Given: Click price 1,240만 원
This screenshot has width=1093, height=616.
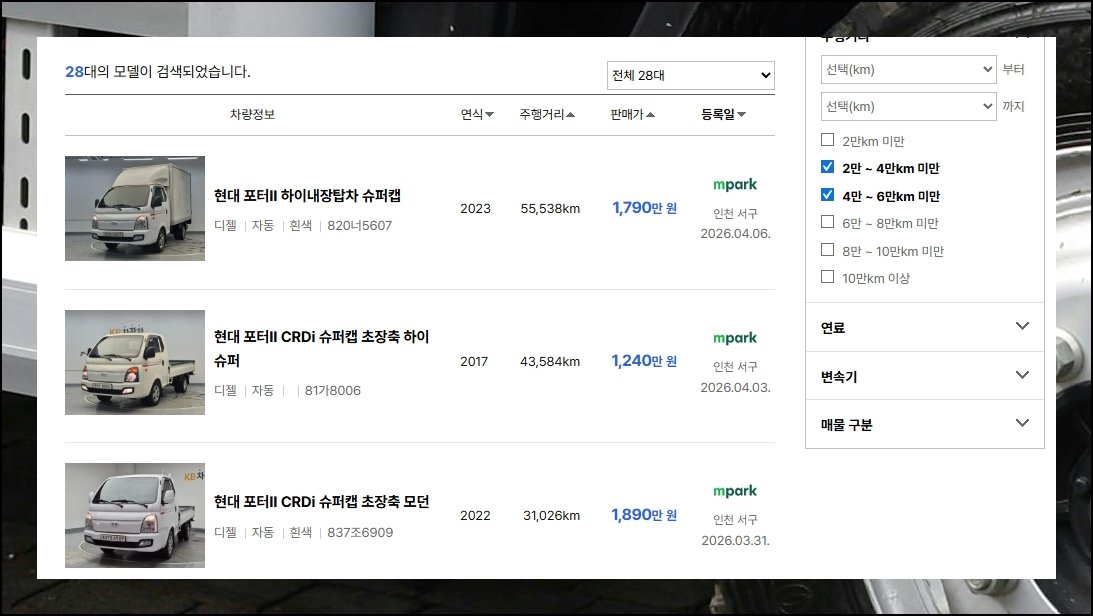Looking at the screenshot, I should coord(645,361).
